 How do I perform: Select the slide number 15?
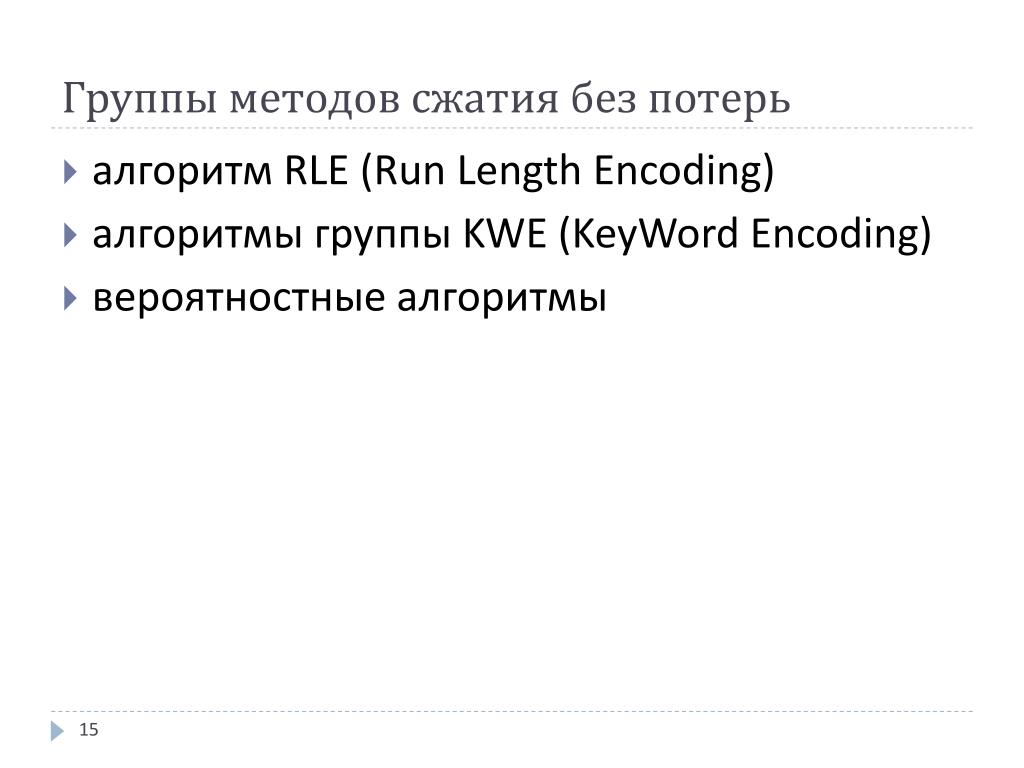(x=89, y=729)
